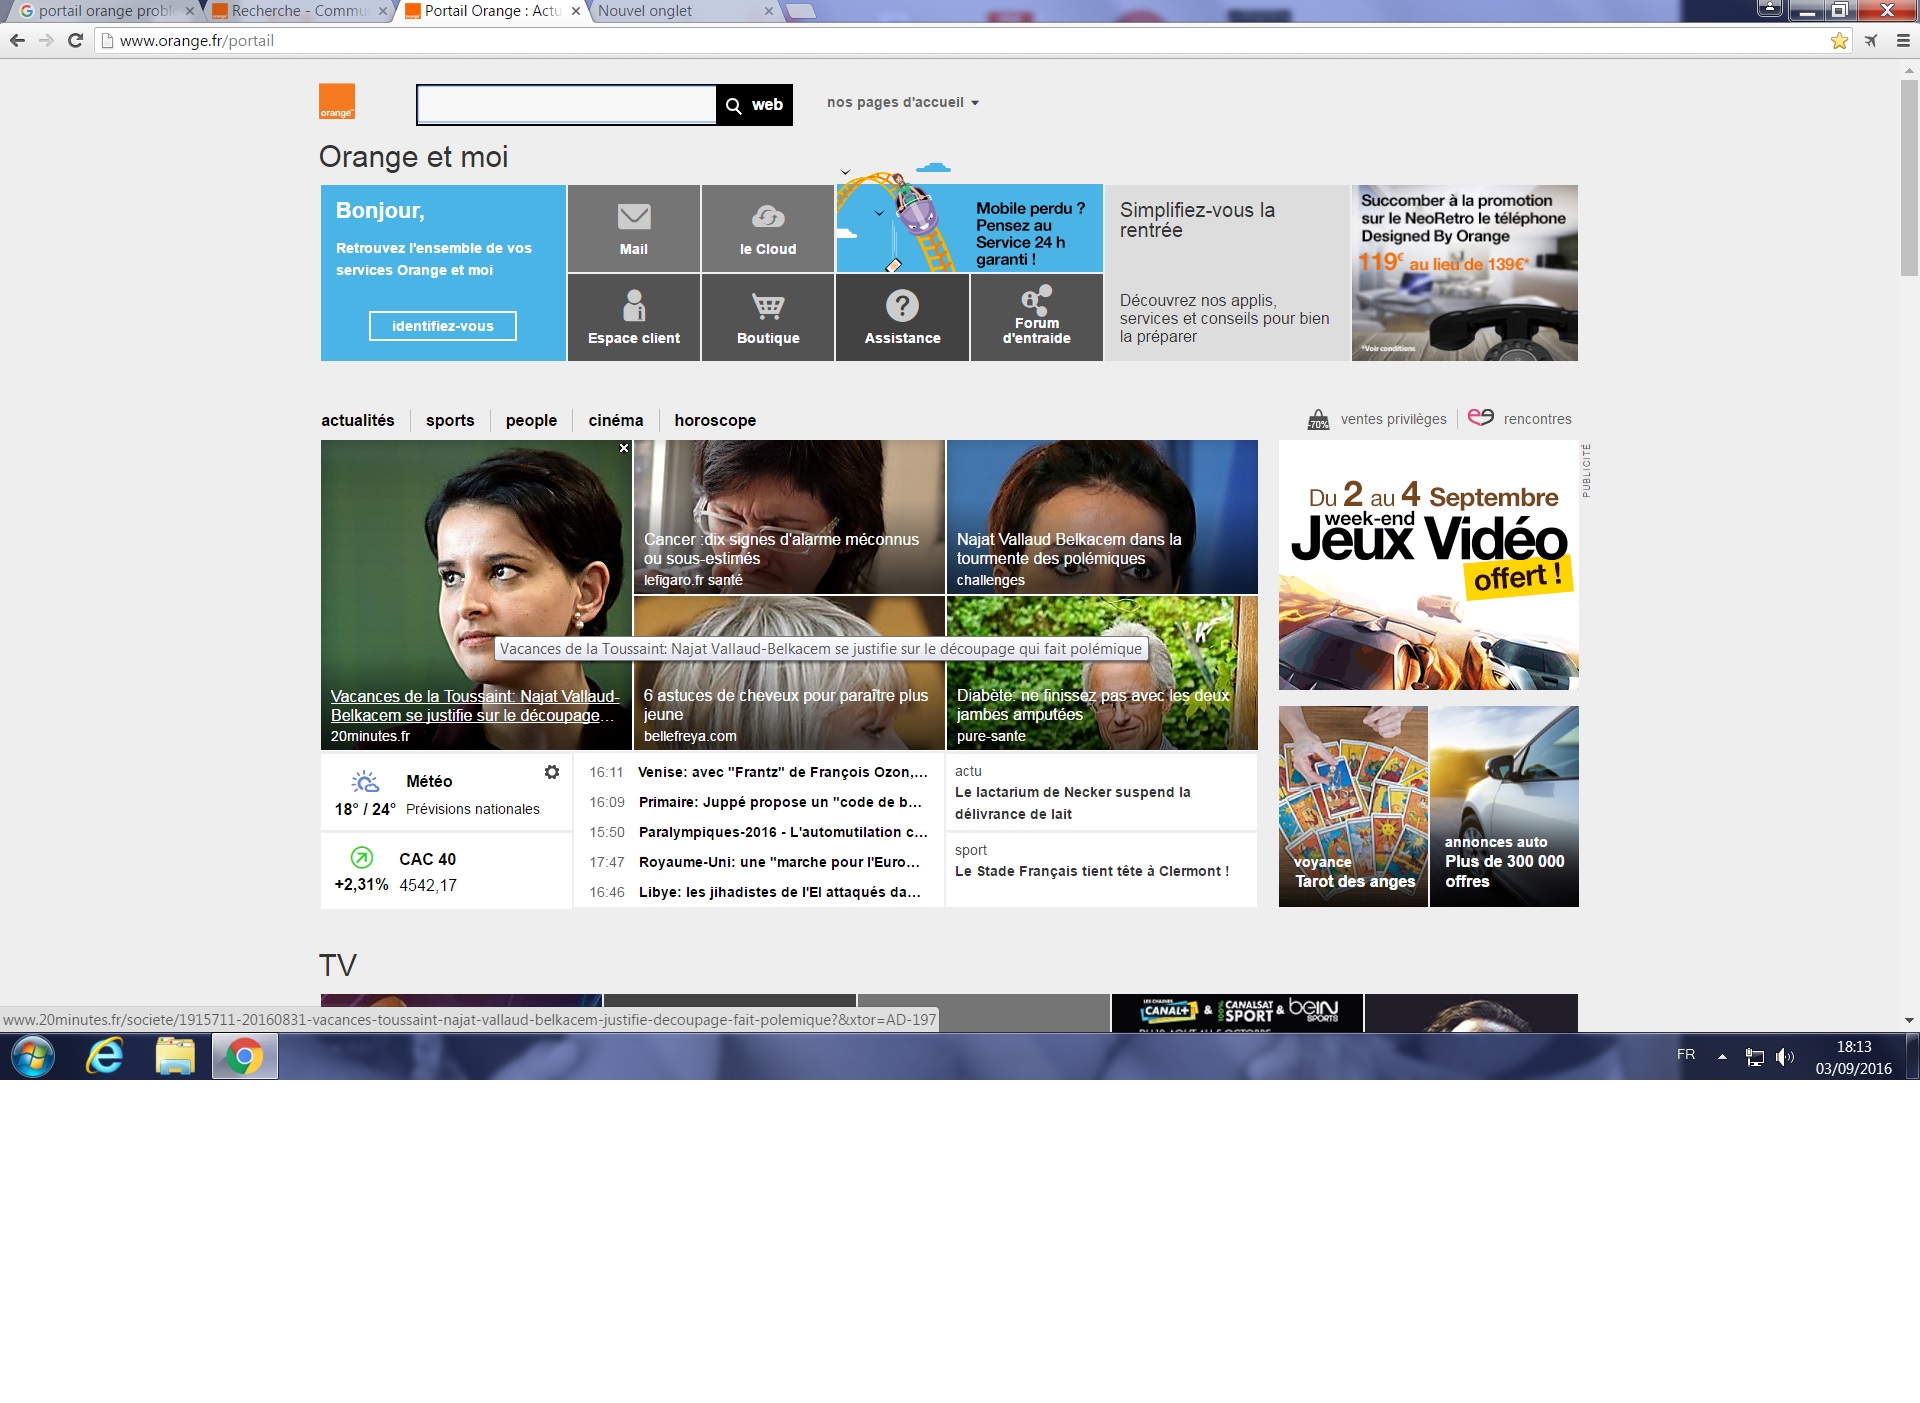The image size is (1920, 1403).
Task: Click the Météo settings gear icon
Action: coord(552,772)
